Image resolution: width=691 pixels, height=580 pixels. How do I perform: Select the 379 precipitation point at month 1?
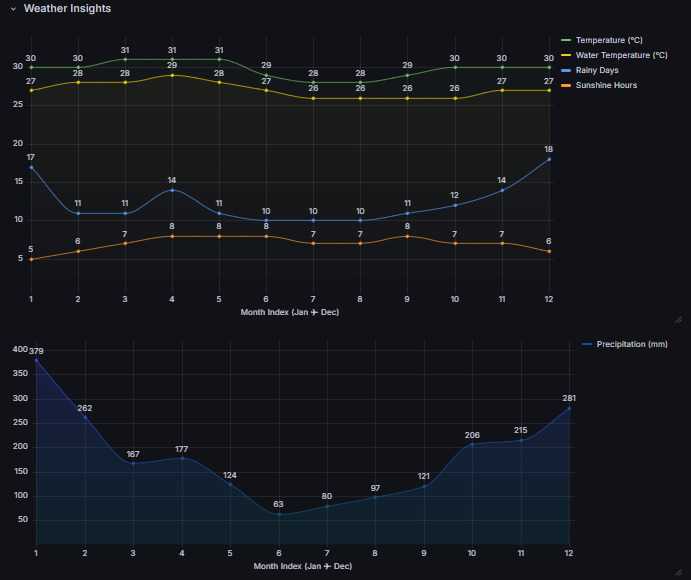tap(37, 360)
